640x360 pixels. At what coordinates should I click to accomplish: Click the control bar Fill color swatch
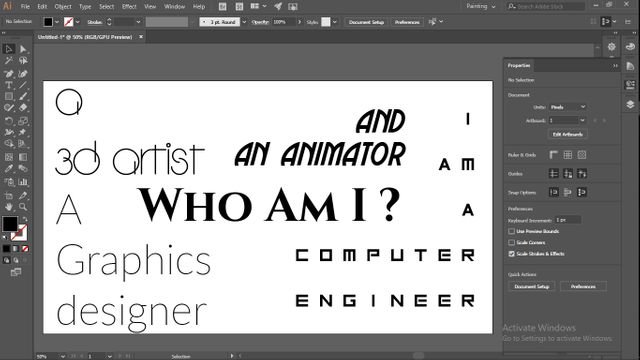click(48, 22)
